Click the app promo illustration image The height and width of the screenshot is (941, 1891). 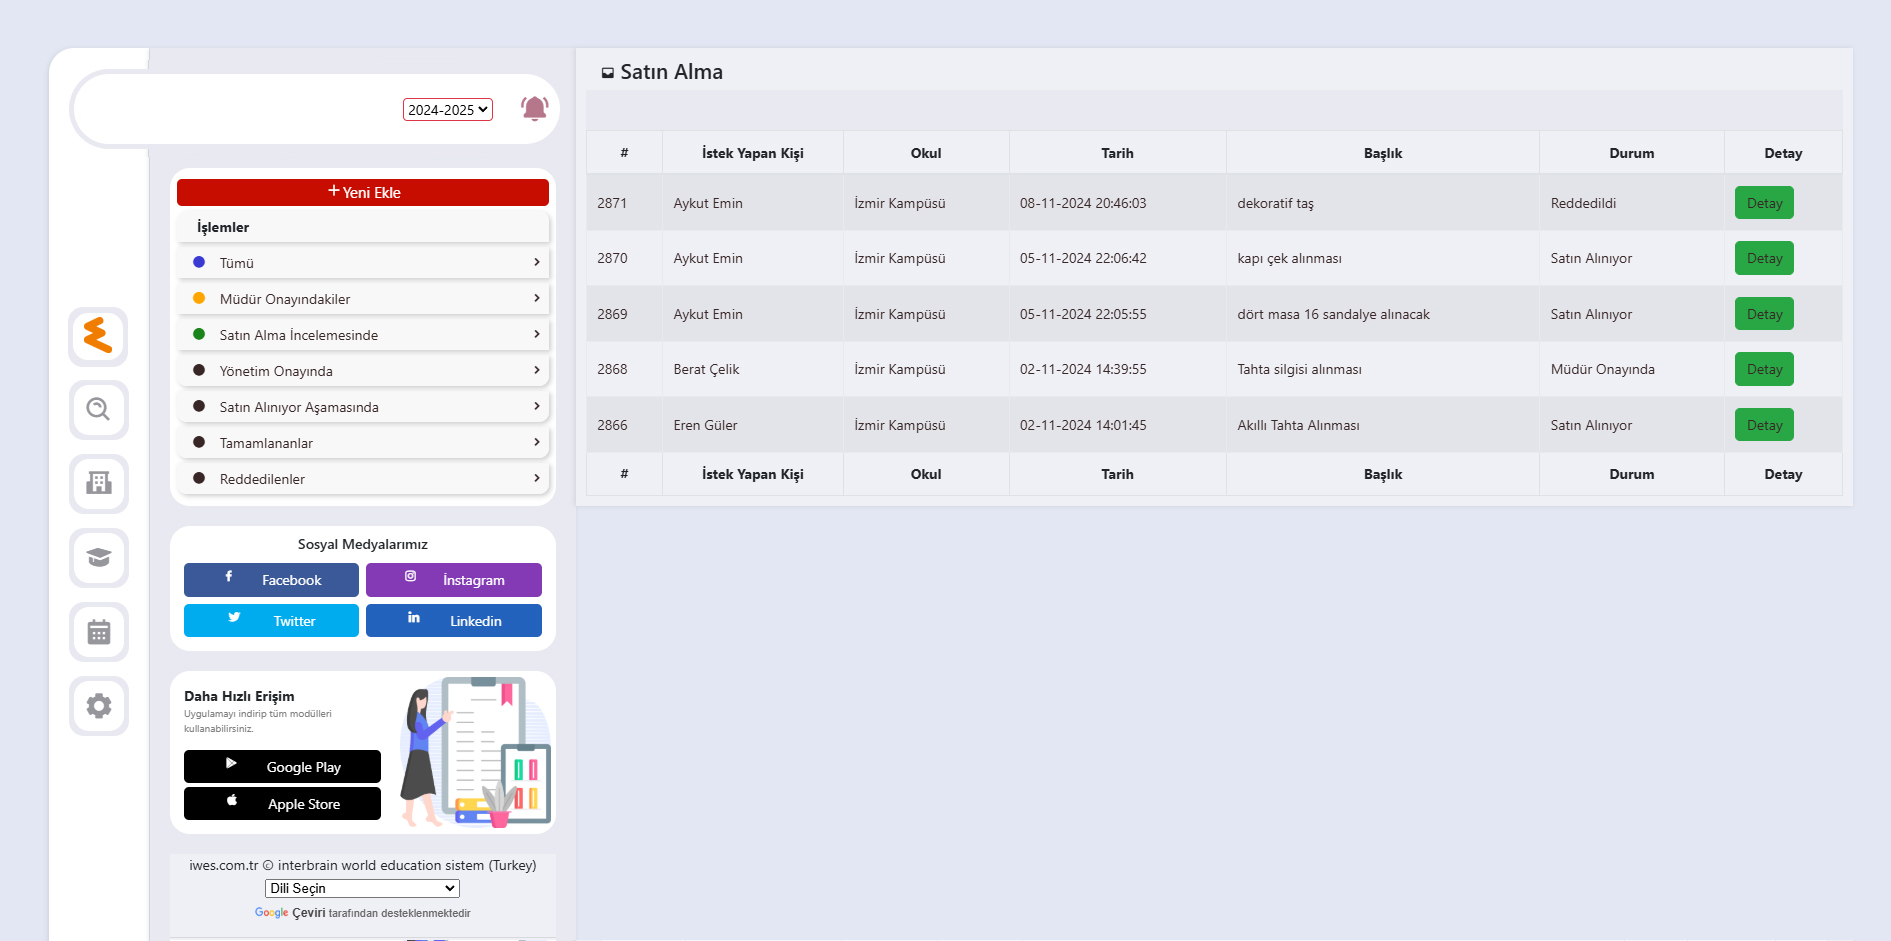coord(475,752)
